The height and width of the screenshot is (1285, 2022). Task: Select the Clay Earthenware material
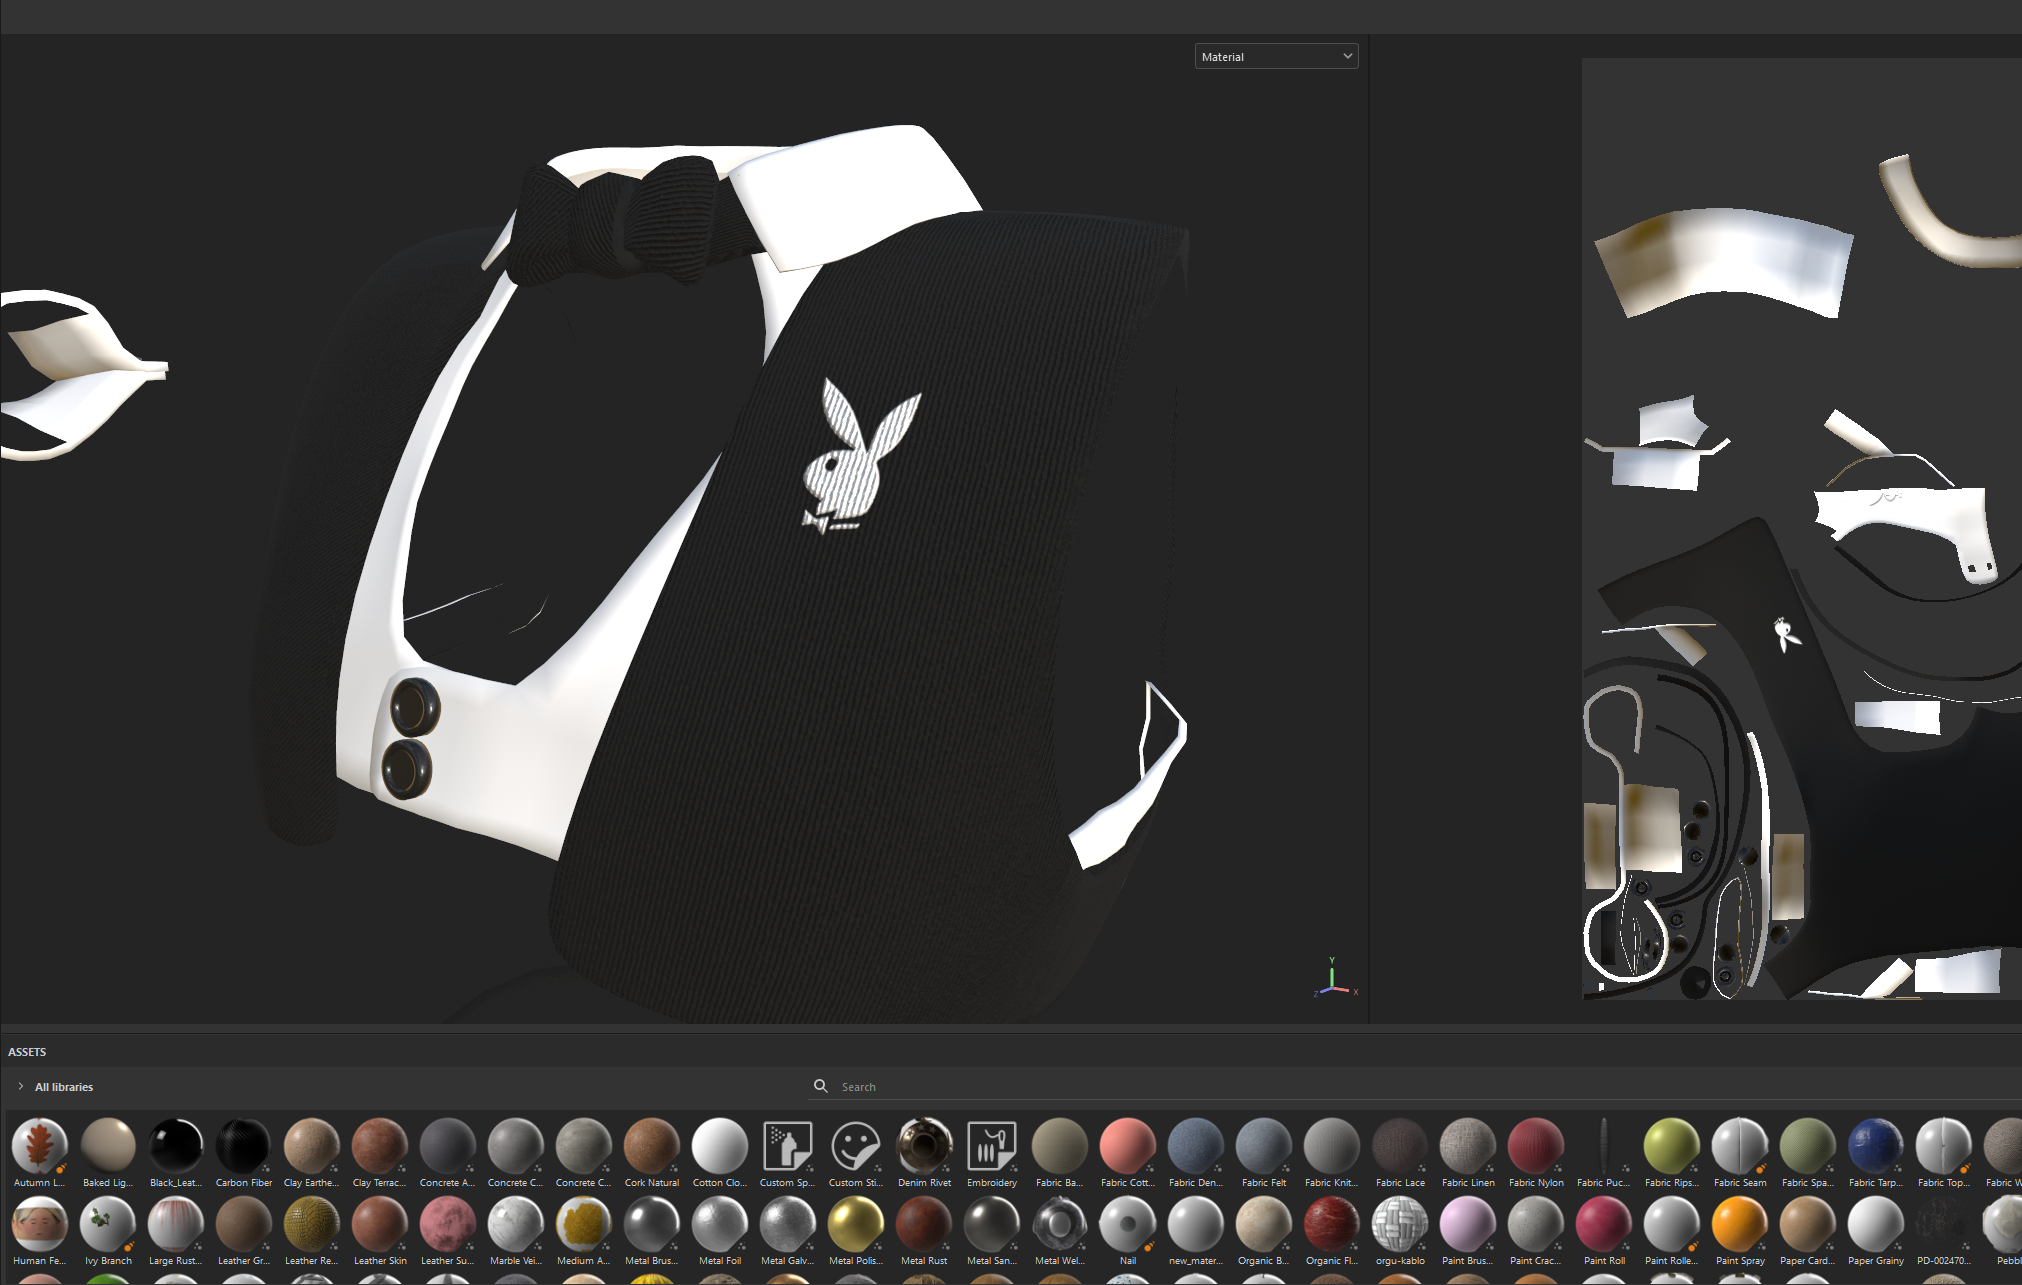click(x=311, y=1145)
